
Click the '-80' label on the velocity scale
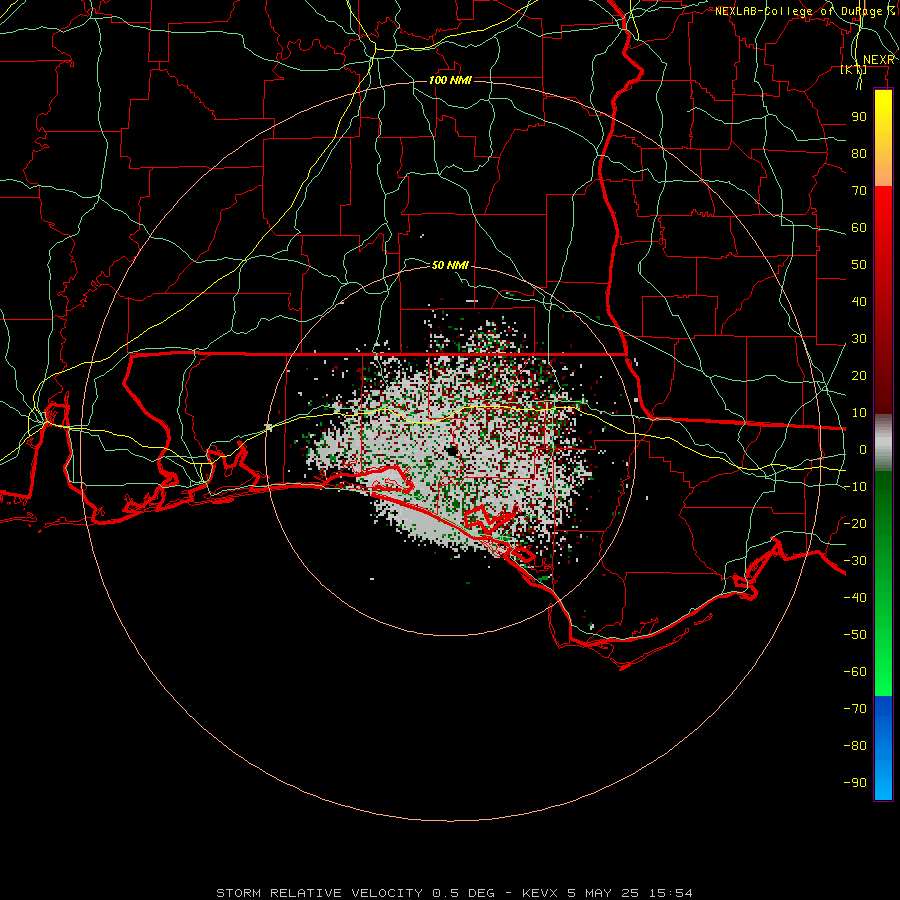click(x=855, y=746)
